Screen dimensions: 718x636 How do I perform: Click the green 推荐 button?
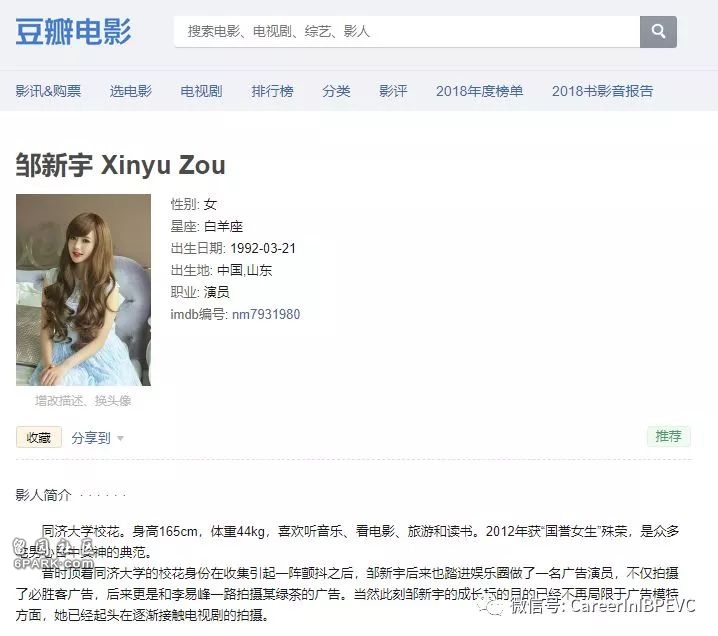click(669, 436)
